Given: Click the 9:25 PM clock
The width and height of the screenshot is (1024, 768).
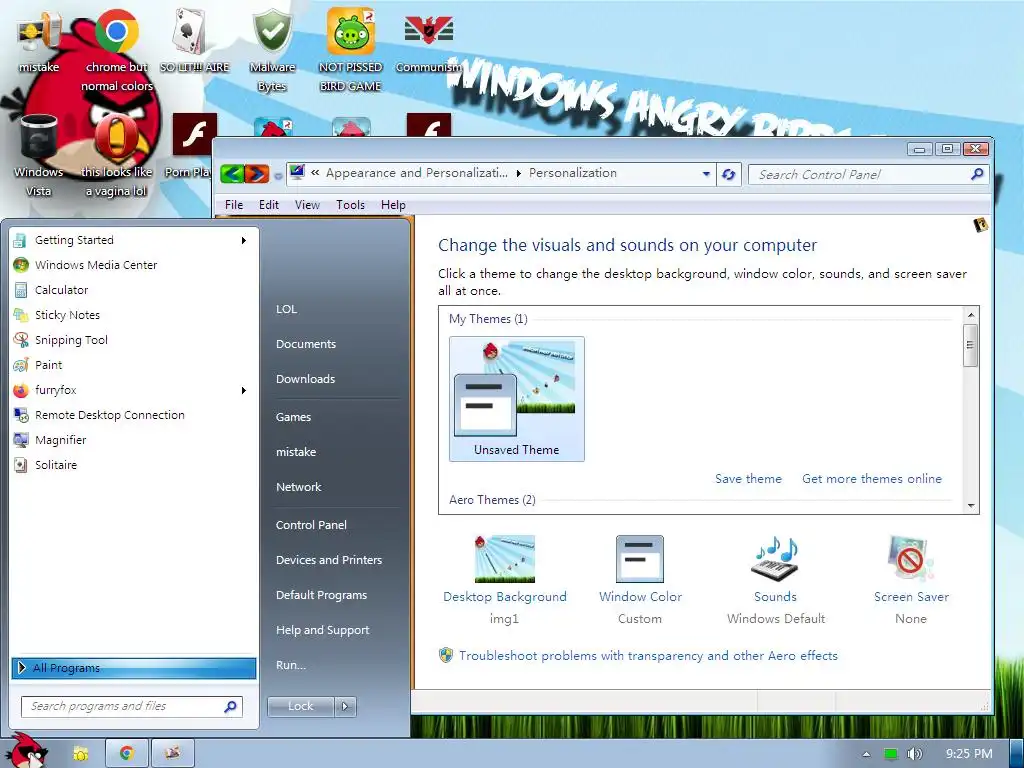Looking at the screenshot, I should [x=969, y=754].
